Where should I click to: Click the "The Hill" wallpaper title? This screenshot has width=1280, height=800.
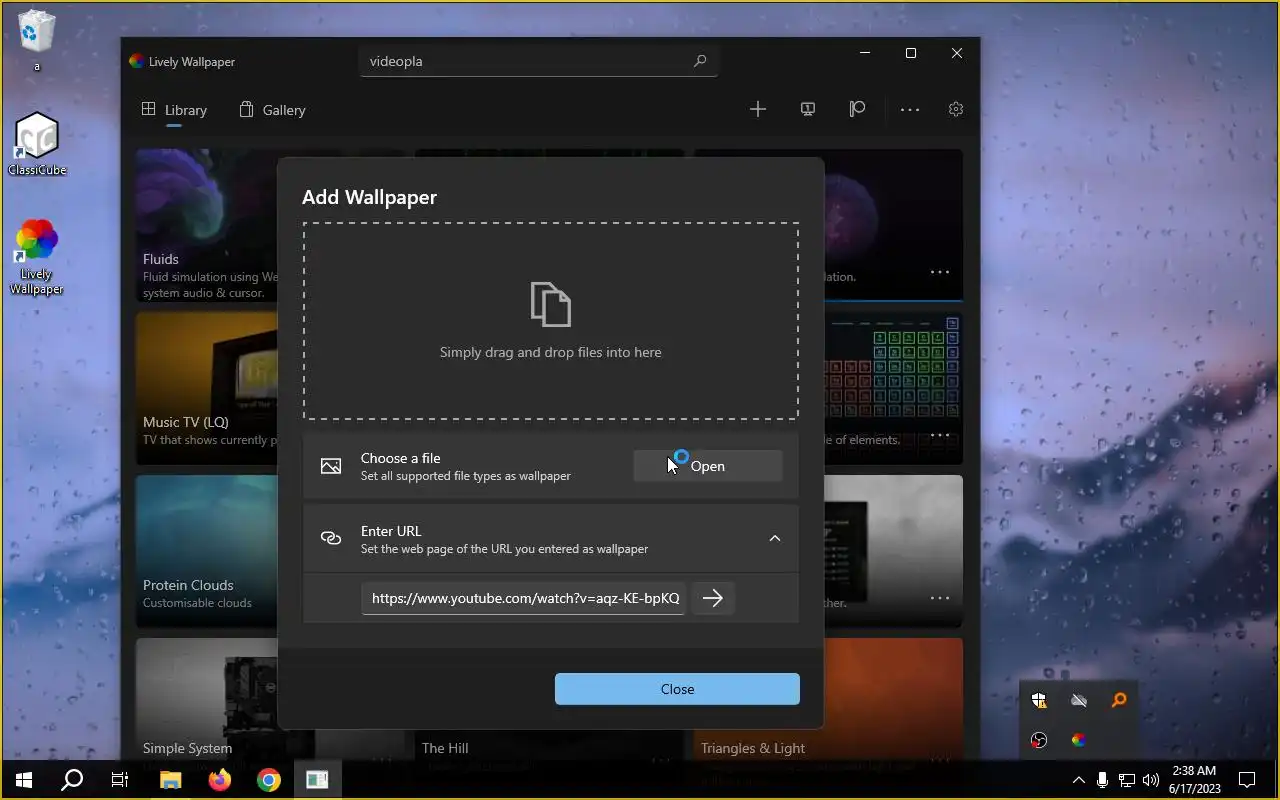point(445,748)
